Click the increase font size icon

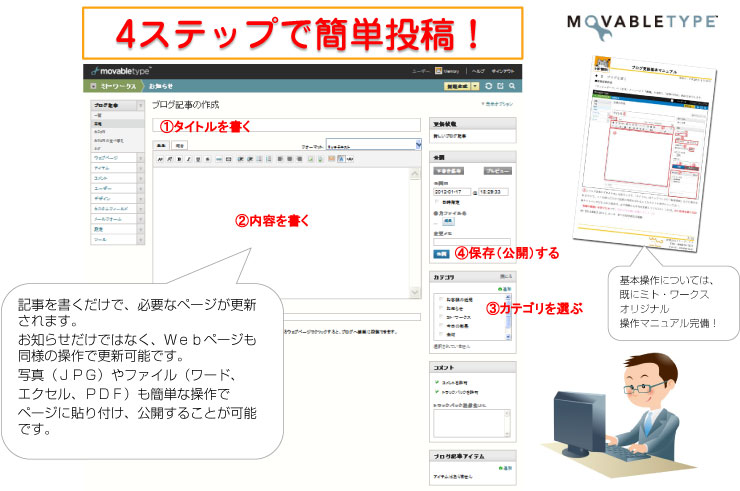click(x=169, y=159)
